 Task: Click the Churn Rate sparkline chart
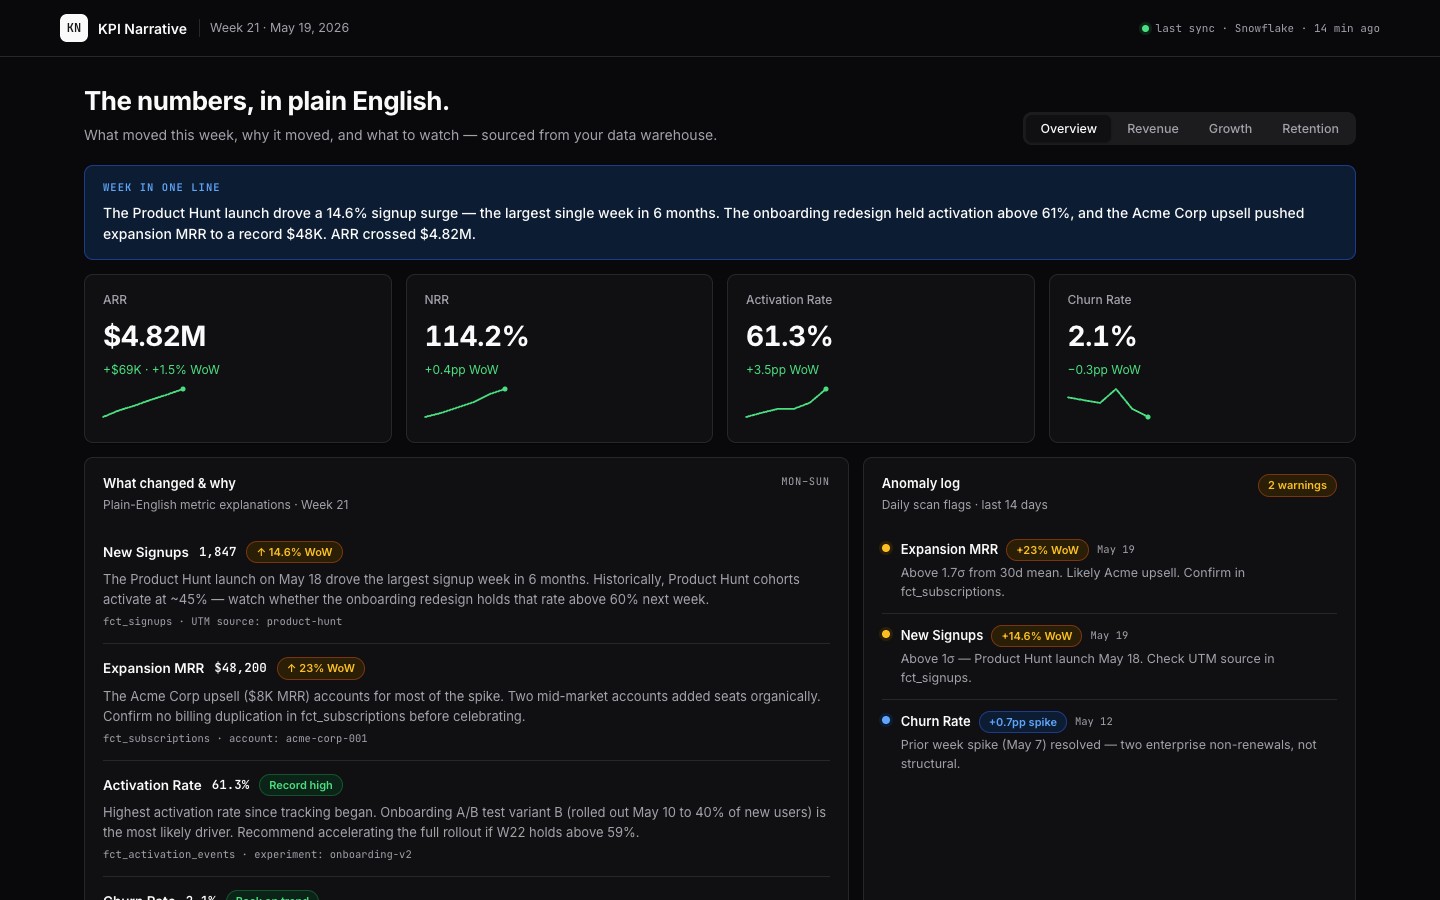(x=1109, y=402)
